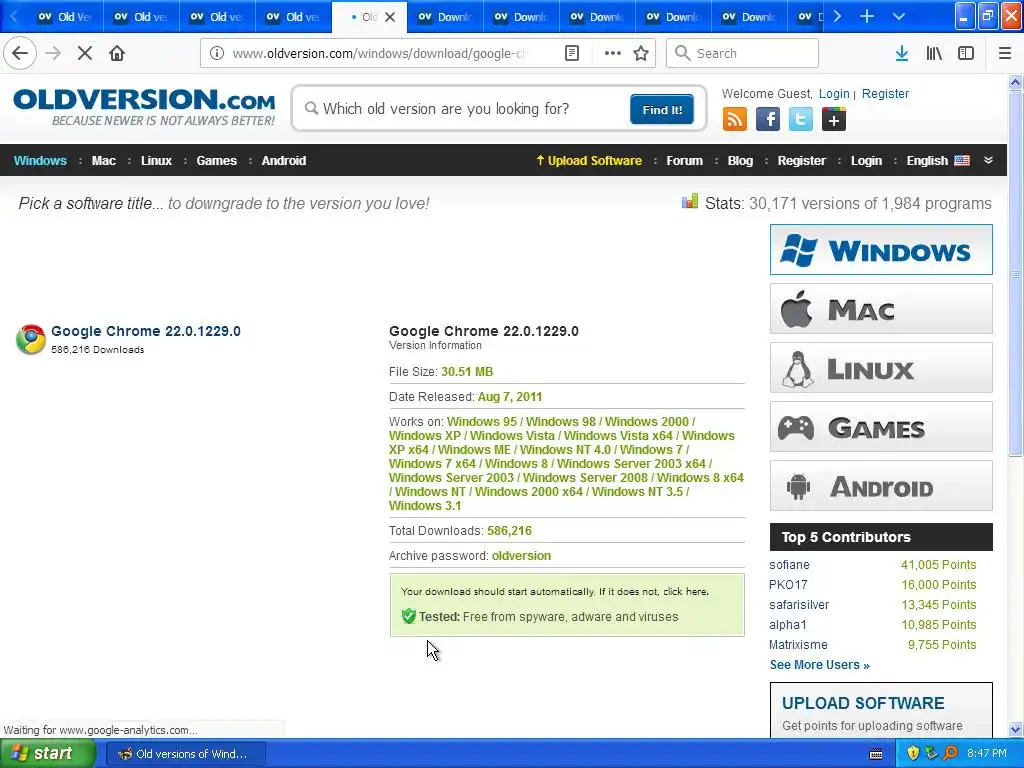Focus the browser Search box

point(743,53)
